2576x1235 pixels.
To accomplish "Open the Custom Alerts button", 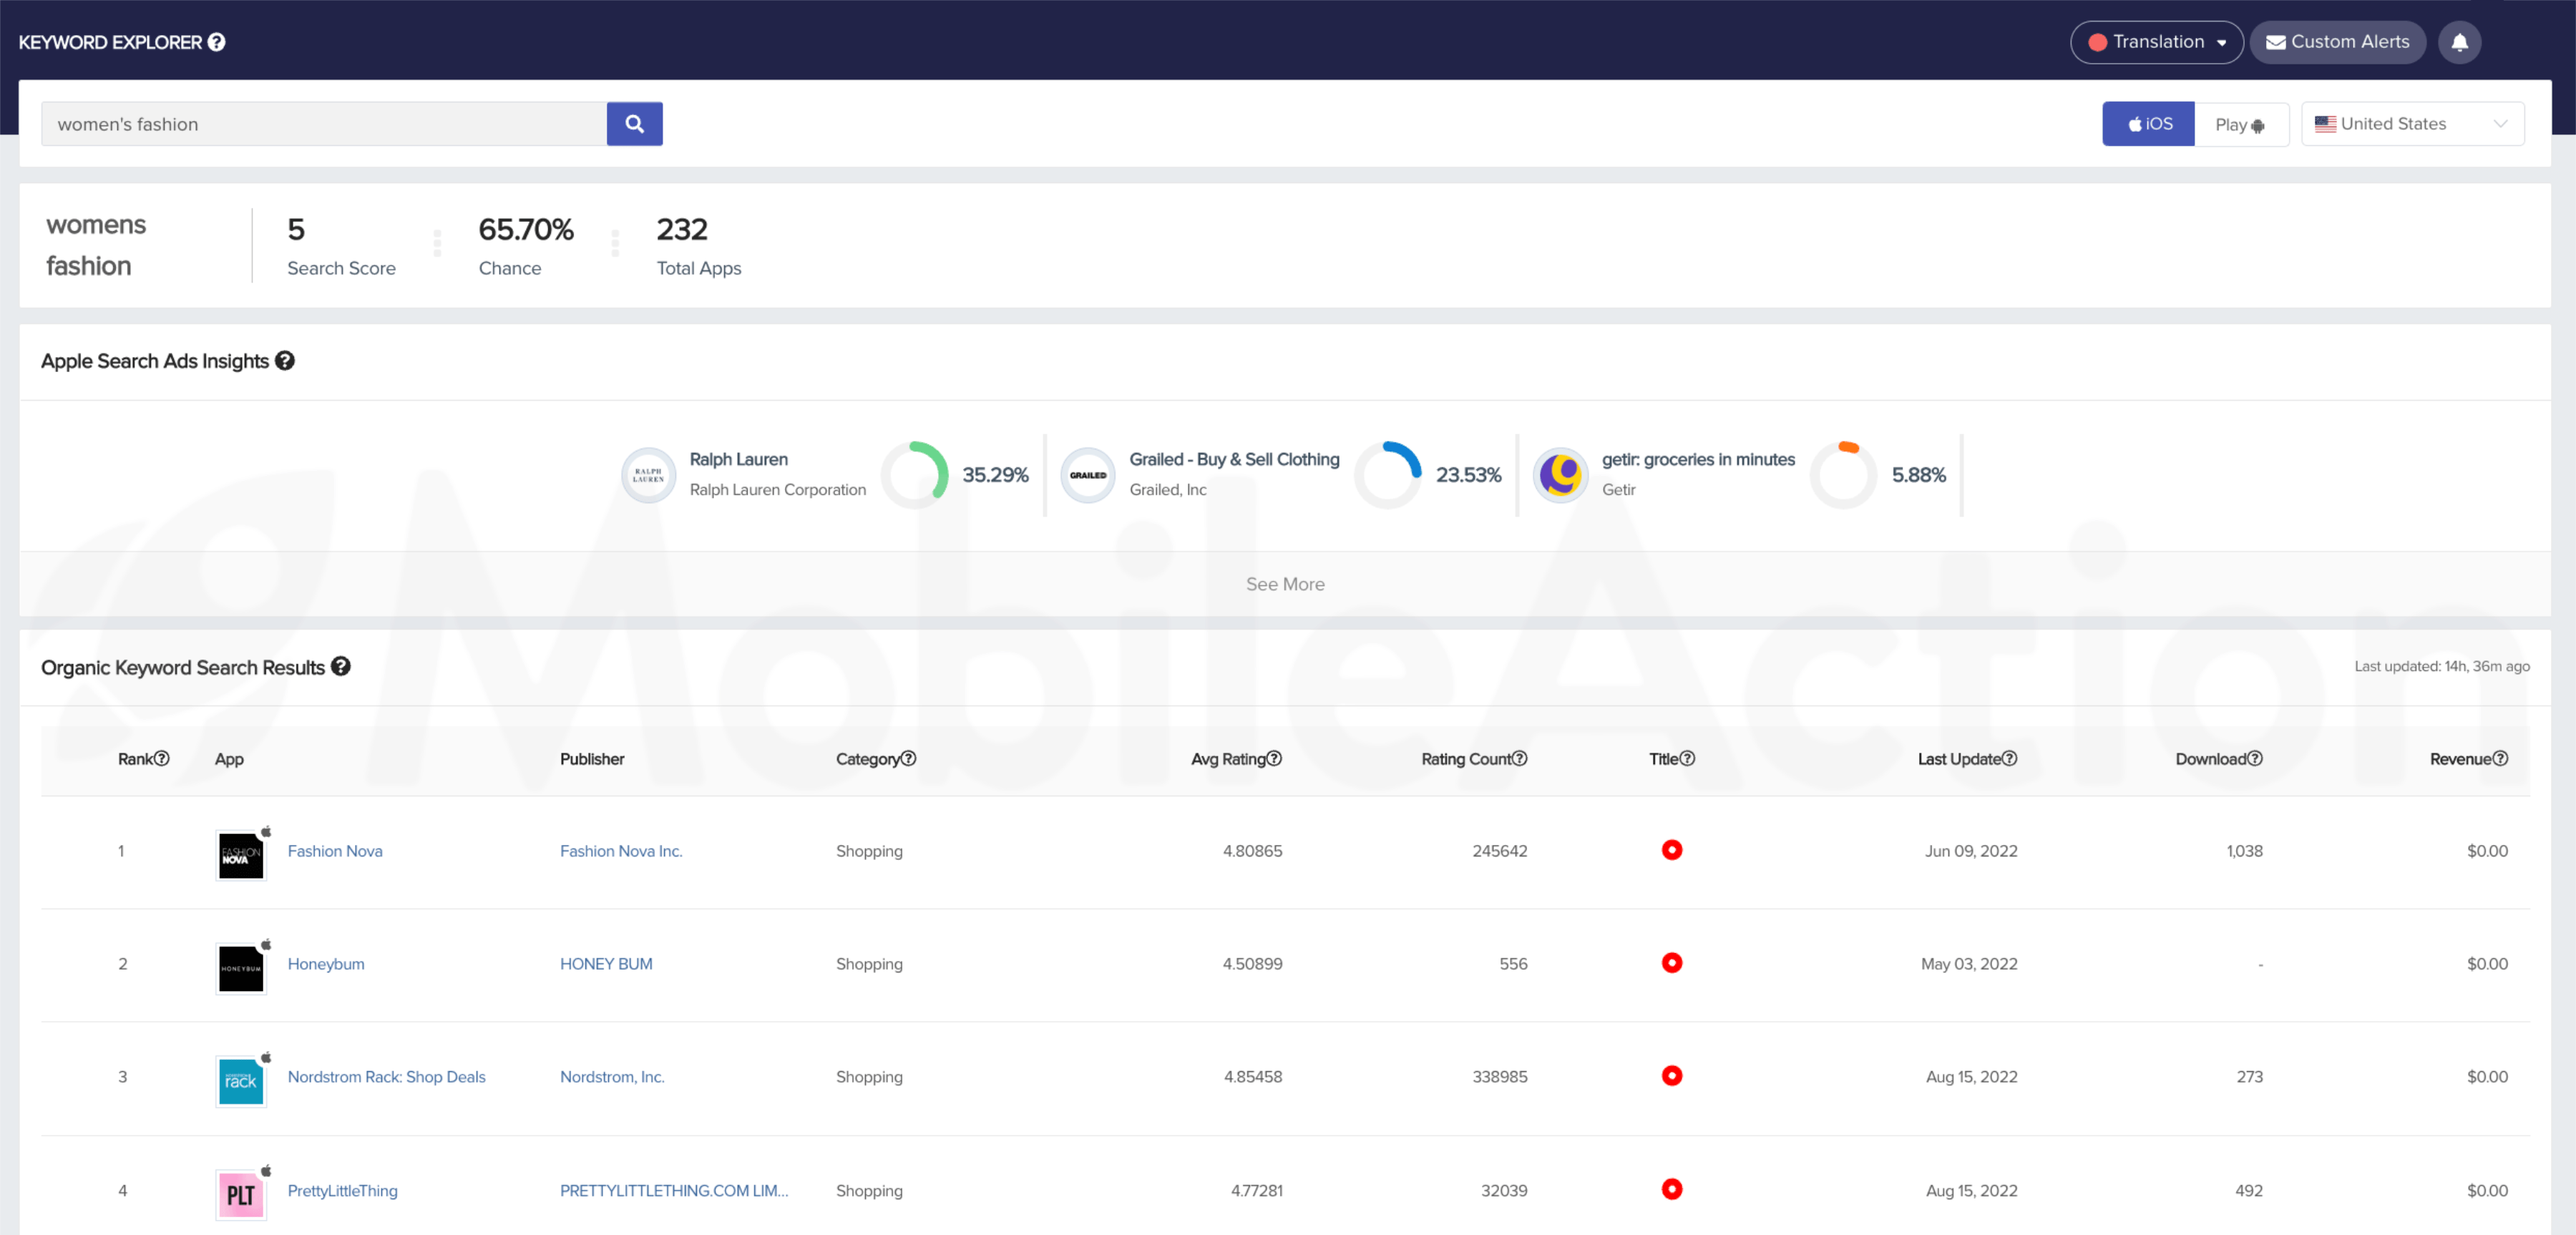I will (2337, 42).
